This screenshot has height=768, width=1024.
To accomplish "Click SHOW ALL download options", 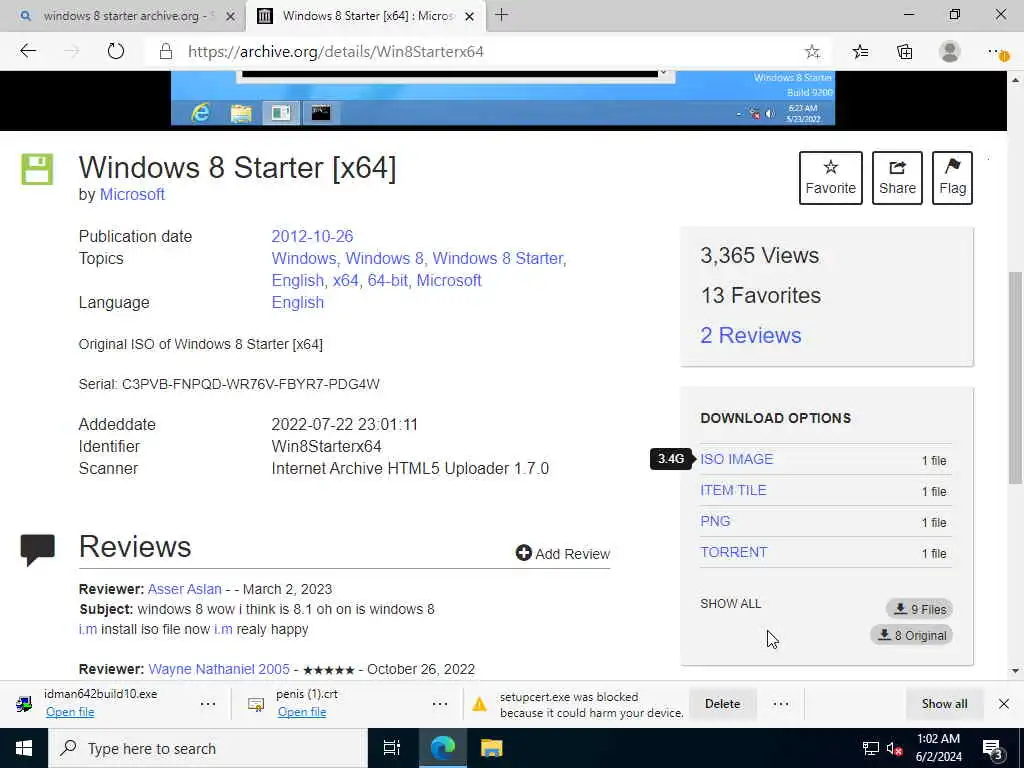I will (x=730, y=604).
